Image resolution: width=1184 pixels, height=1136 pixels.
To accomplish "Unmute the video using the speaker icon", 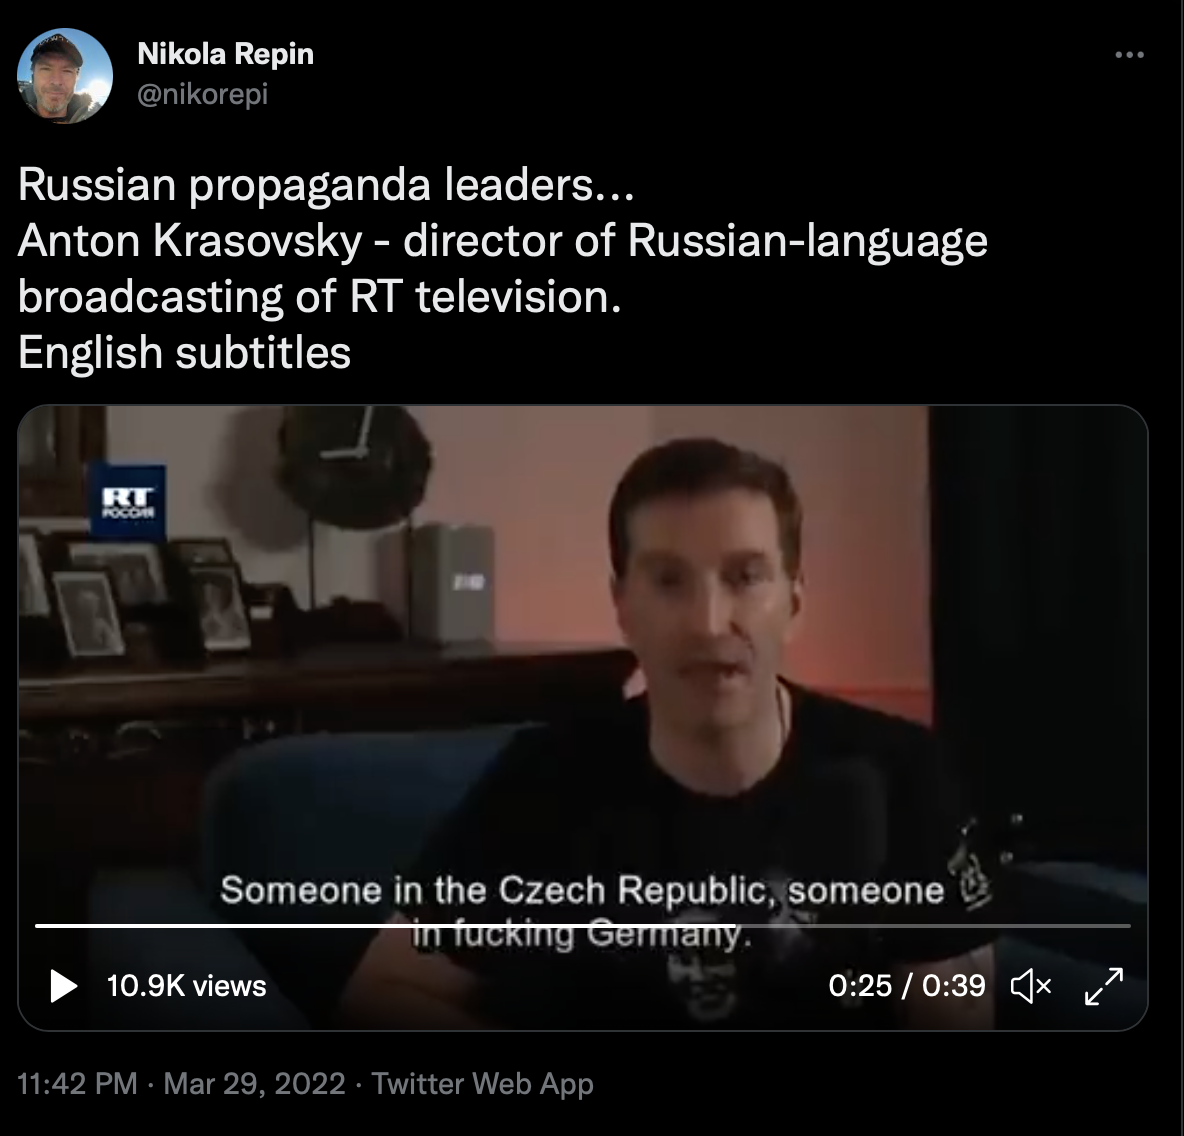I will (1031, 986).
